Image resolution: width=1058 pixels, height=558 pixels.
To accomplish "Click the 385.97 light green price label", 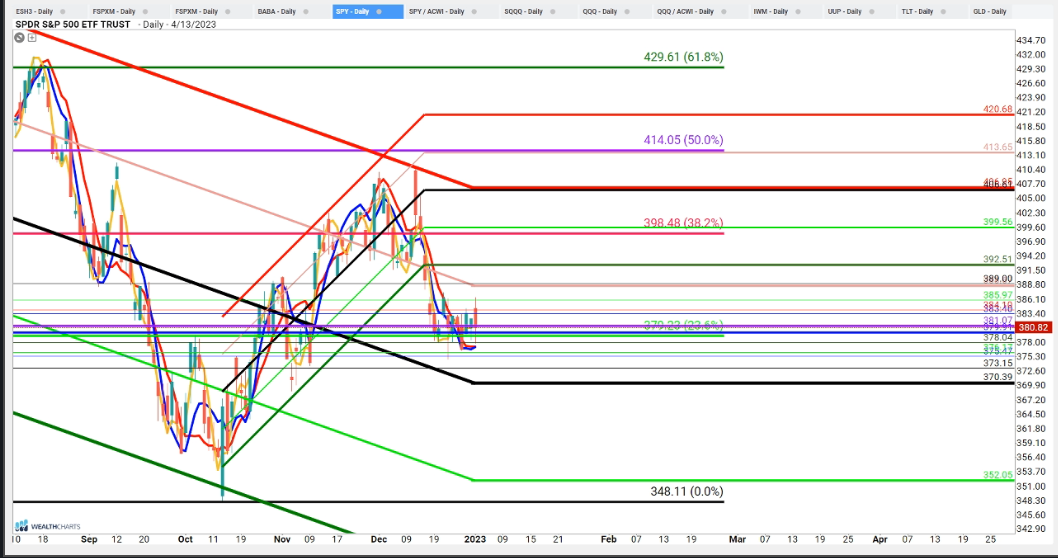I will click(998, 295).
